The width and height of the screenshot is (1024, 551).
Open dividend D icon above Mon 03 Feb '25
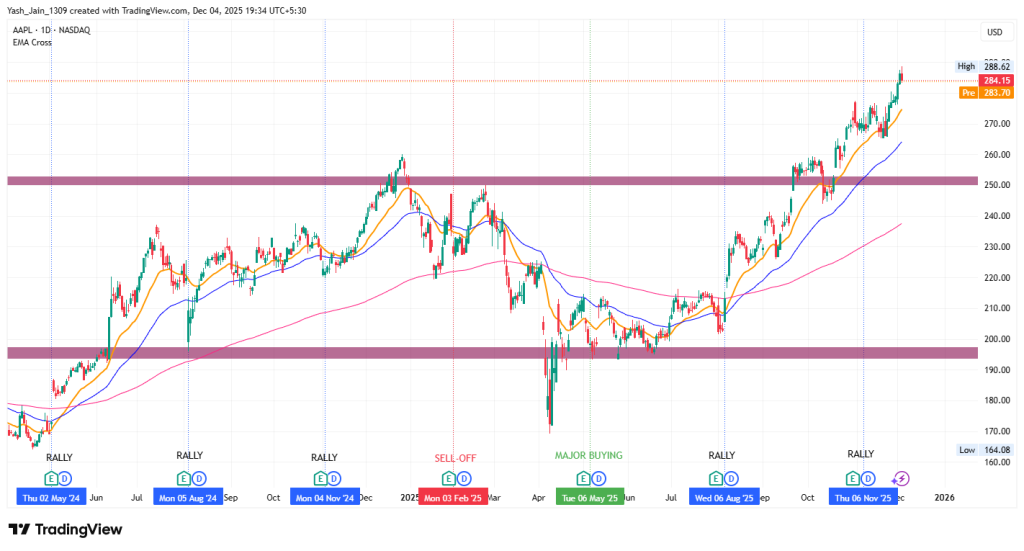tap(463, 479)
